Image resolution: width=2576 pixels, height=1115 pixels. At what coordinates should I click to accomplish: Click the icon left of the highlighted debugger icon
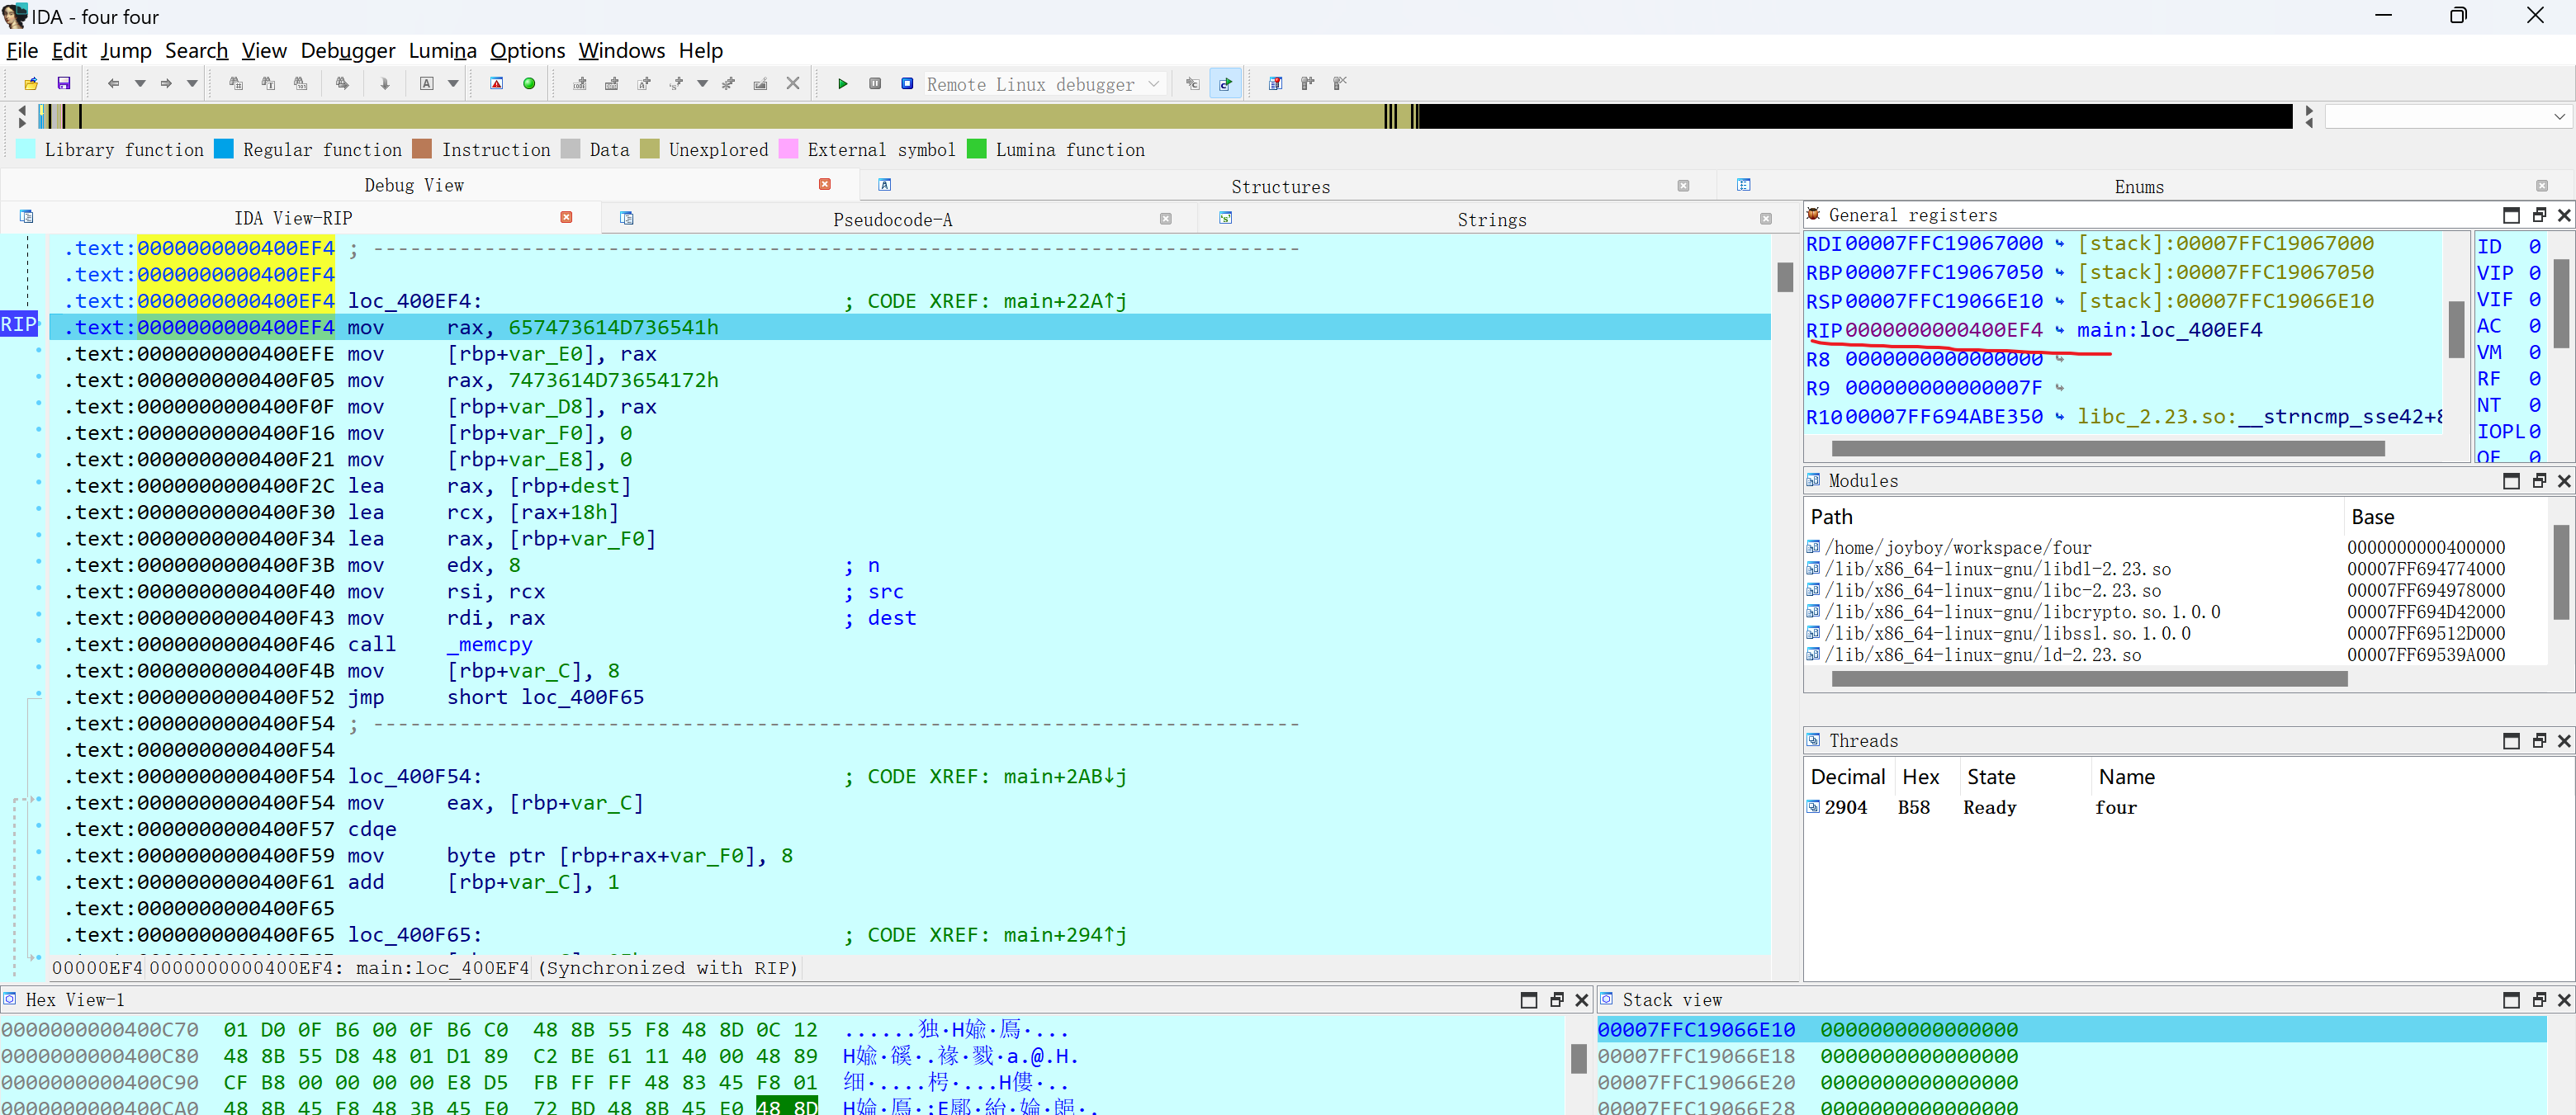(1193, 84)
